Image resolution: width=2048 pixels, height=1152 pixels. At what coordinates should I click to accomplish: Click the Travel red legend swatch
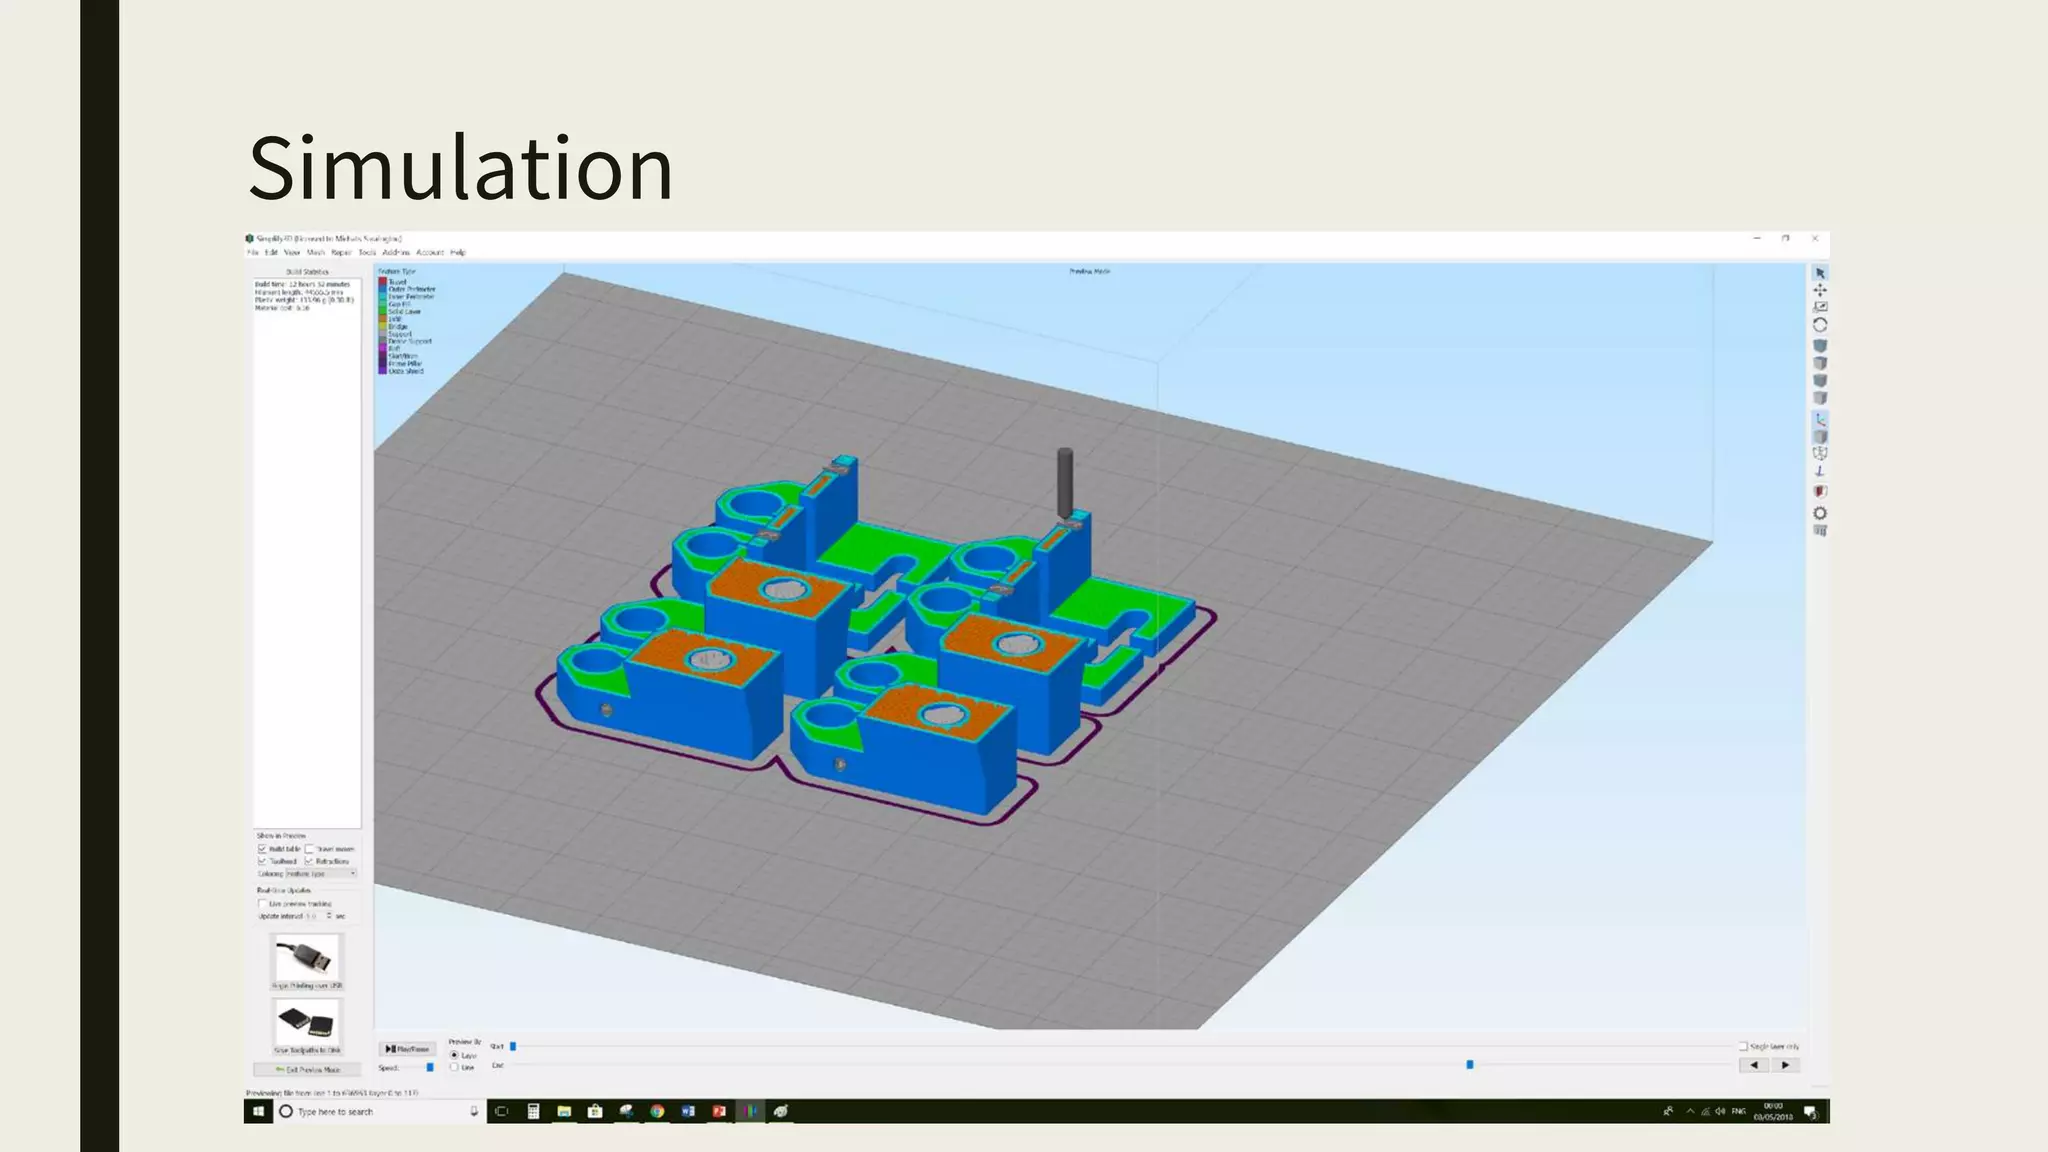coord(383,282)
